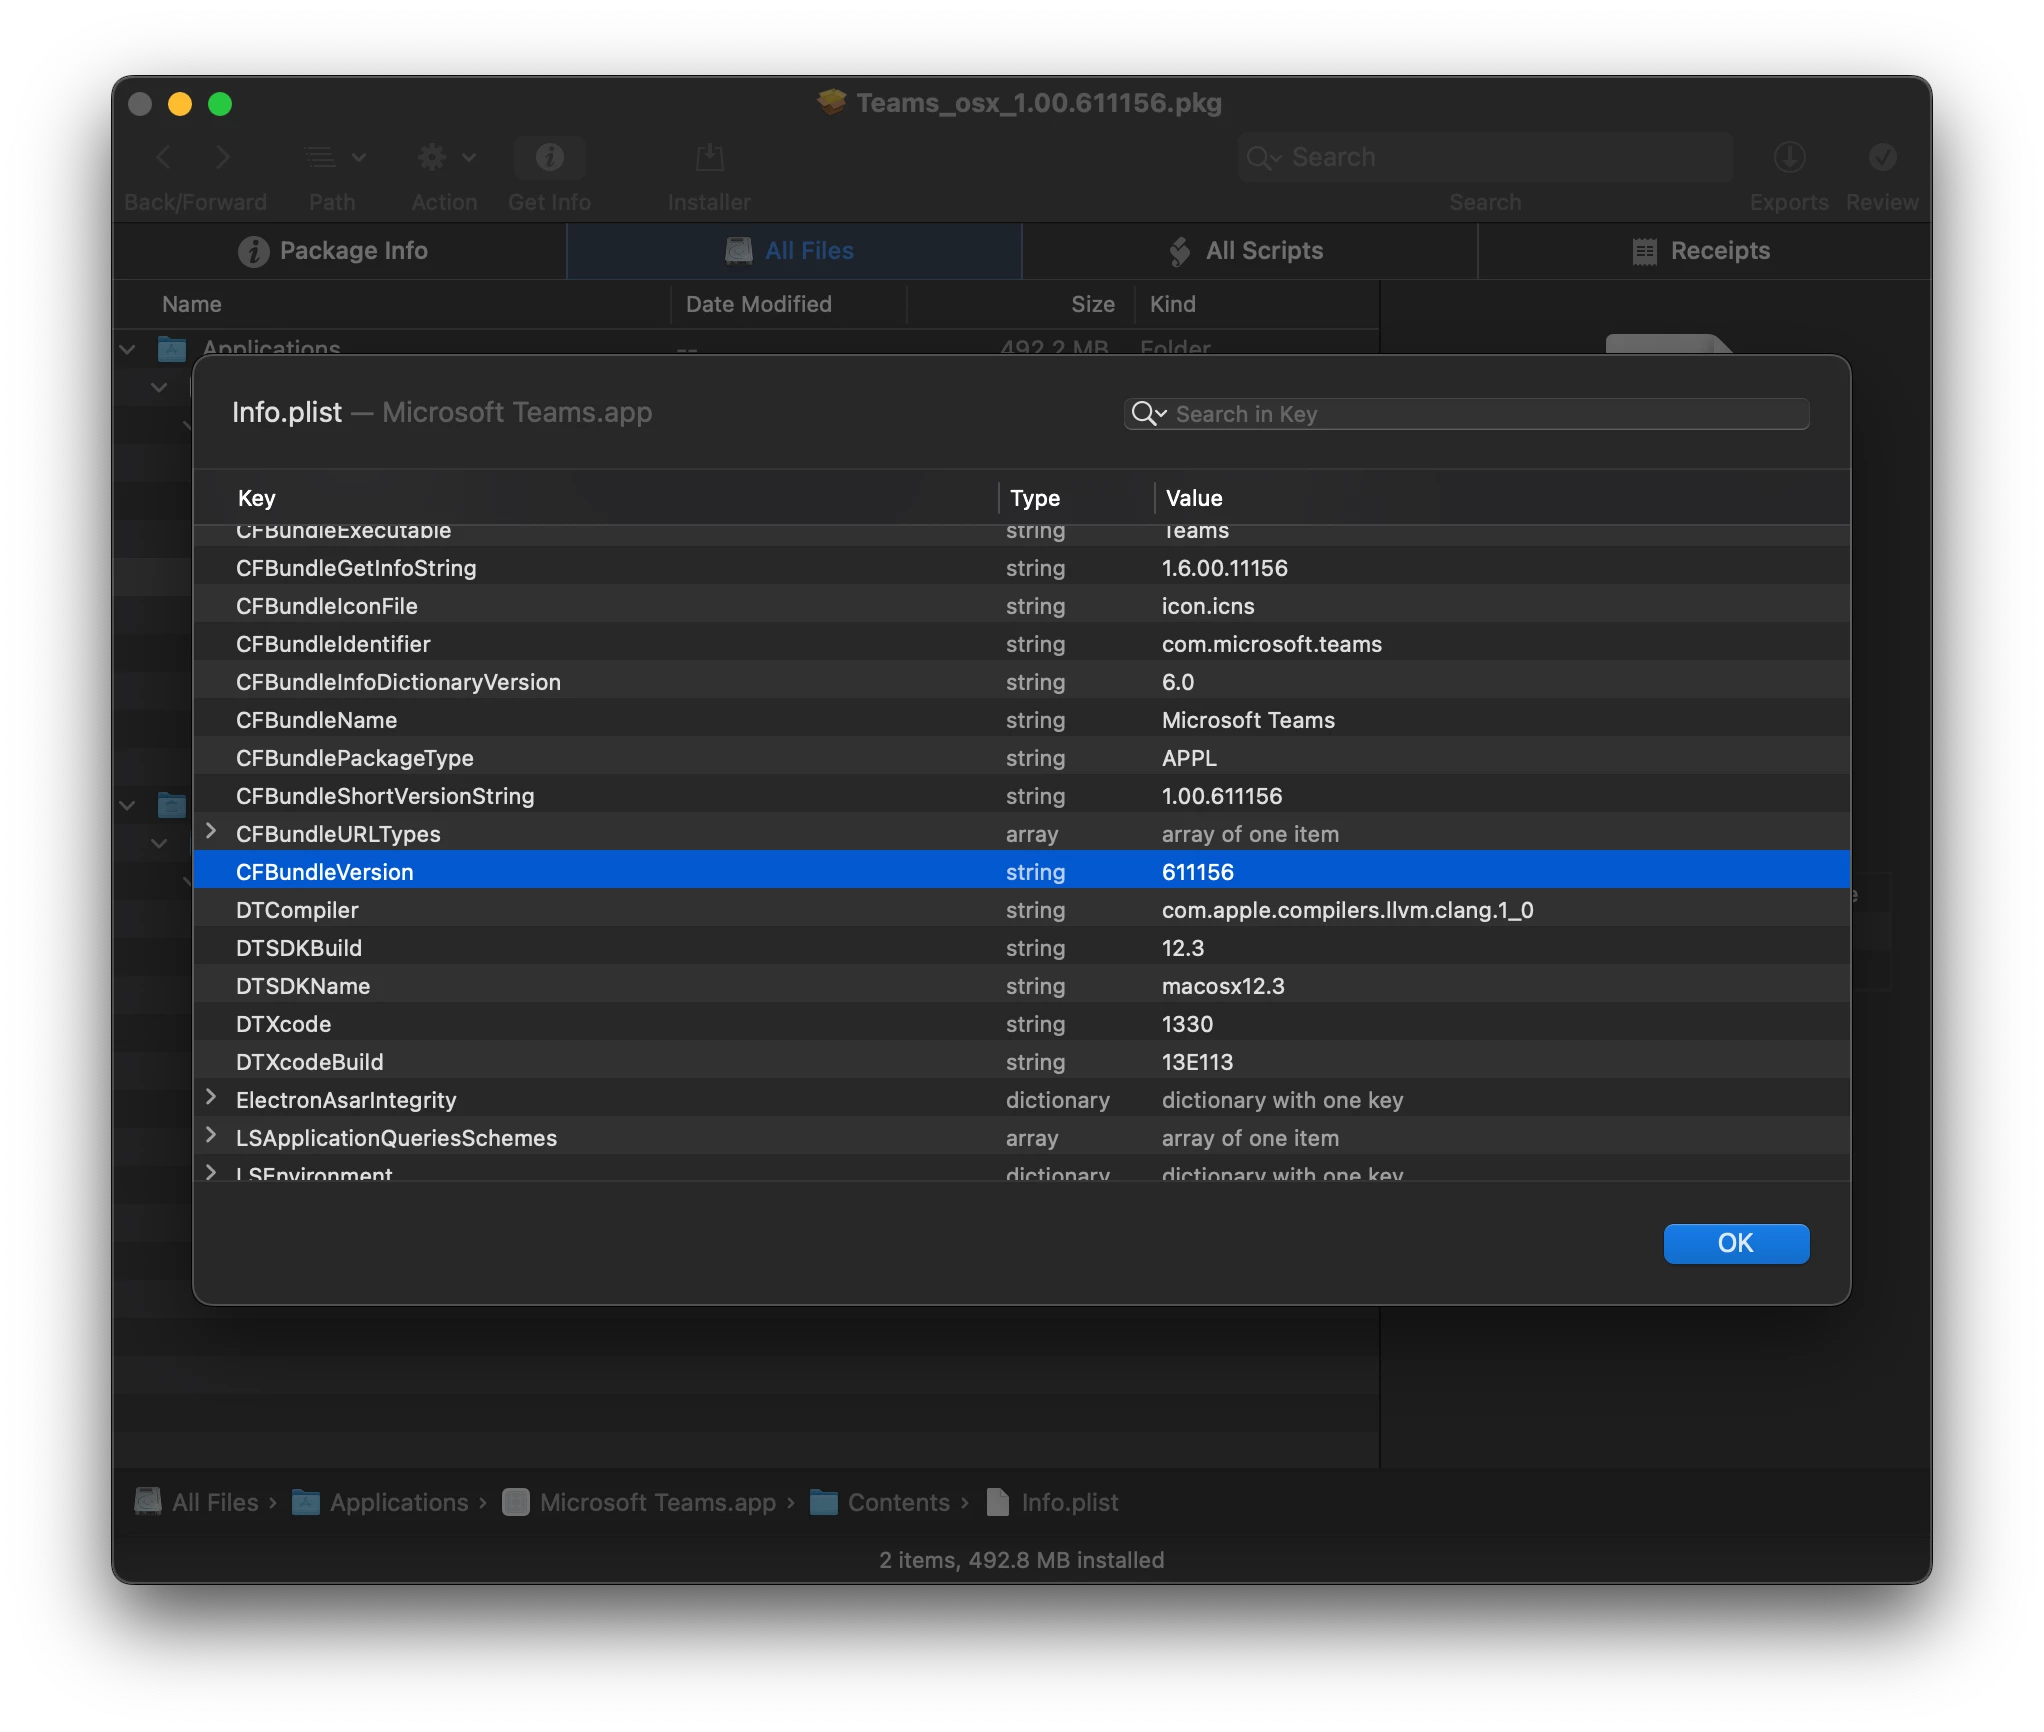The image size is (2044, 1732).
Task: Click Microsoft Teams.app in path bar
Action: [640, 1502]
